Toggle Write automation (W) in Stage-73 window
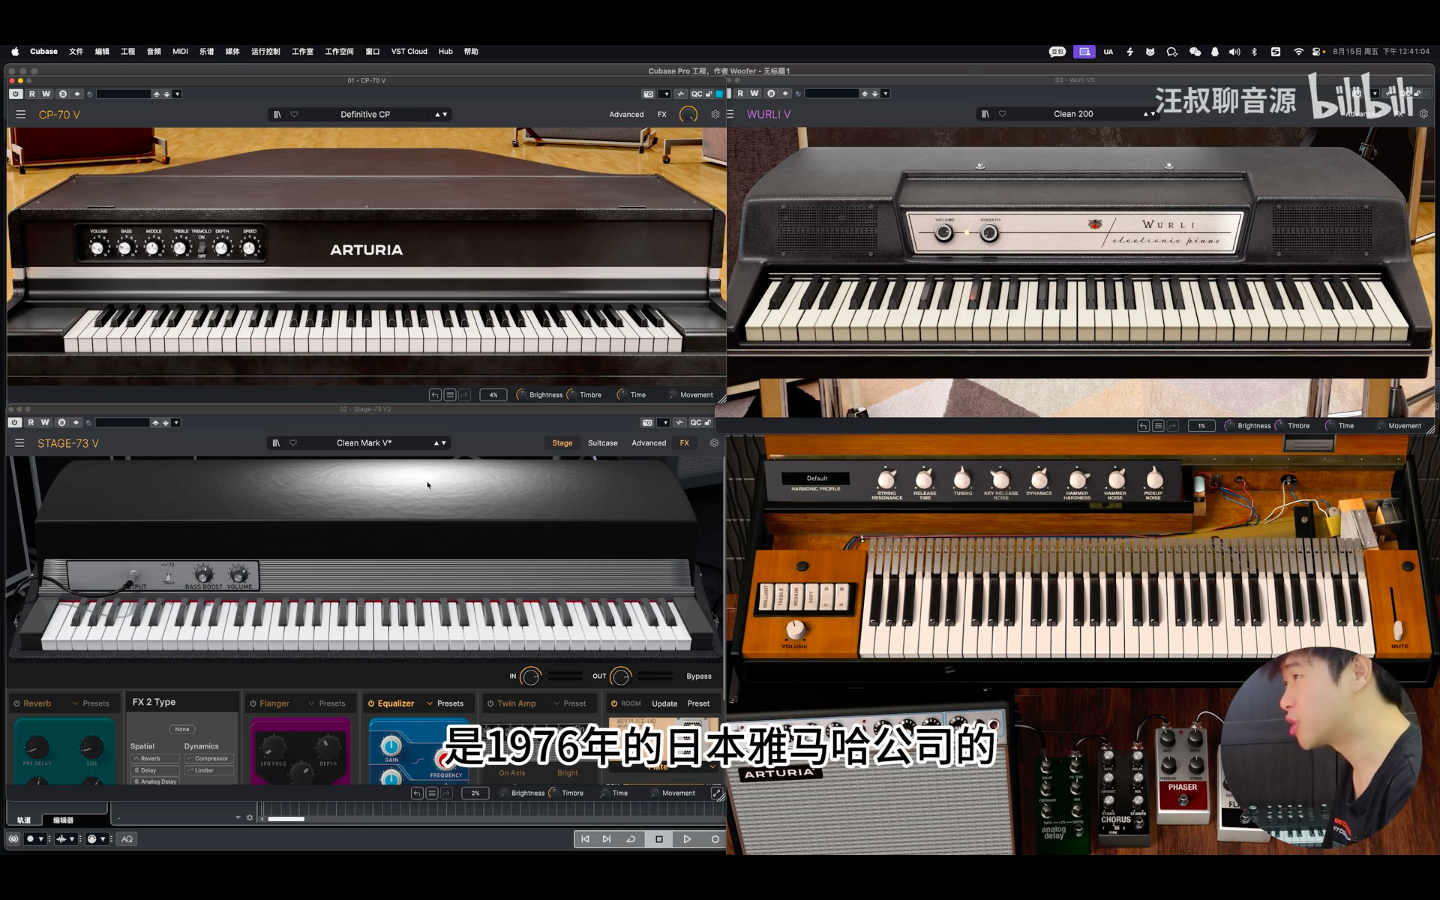Screen dimensions: 1440x900 coord(45,422)
